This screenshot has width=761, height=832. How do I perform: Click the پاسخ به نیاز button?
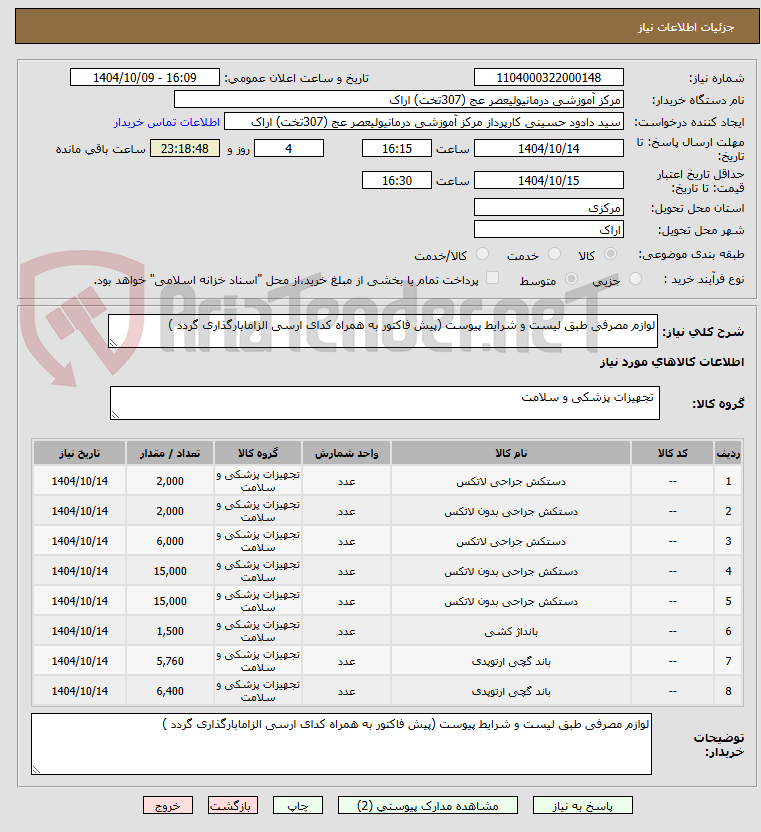click(x=583, y=805)
